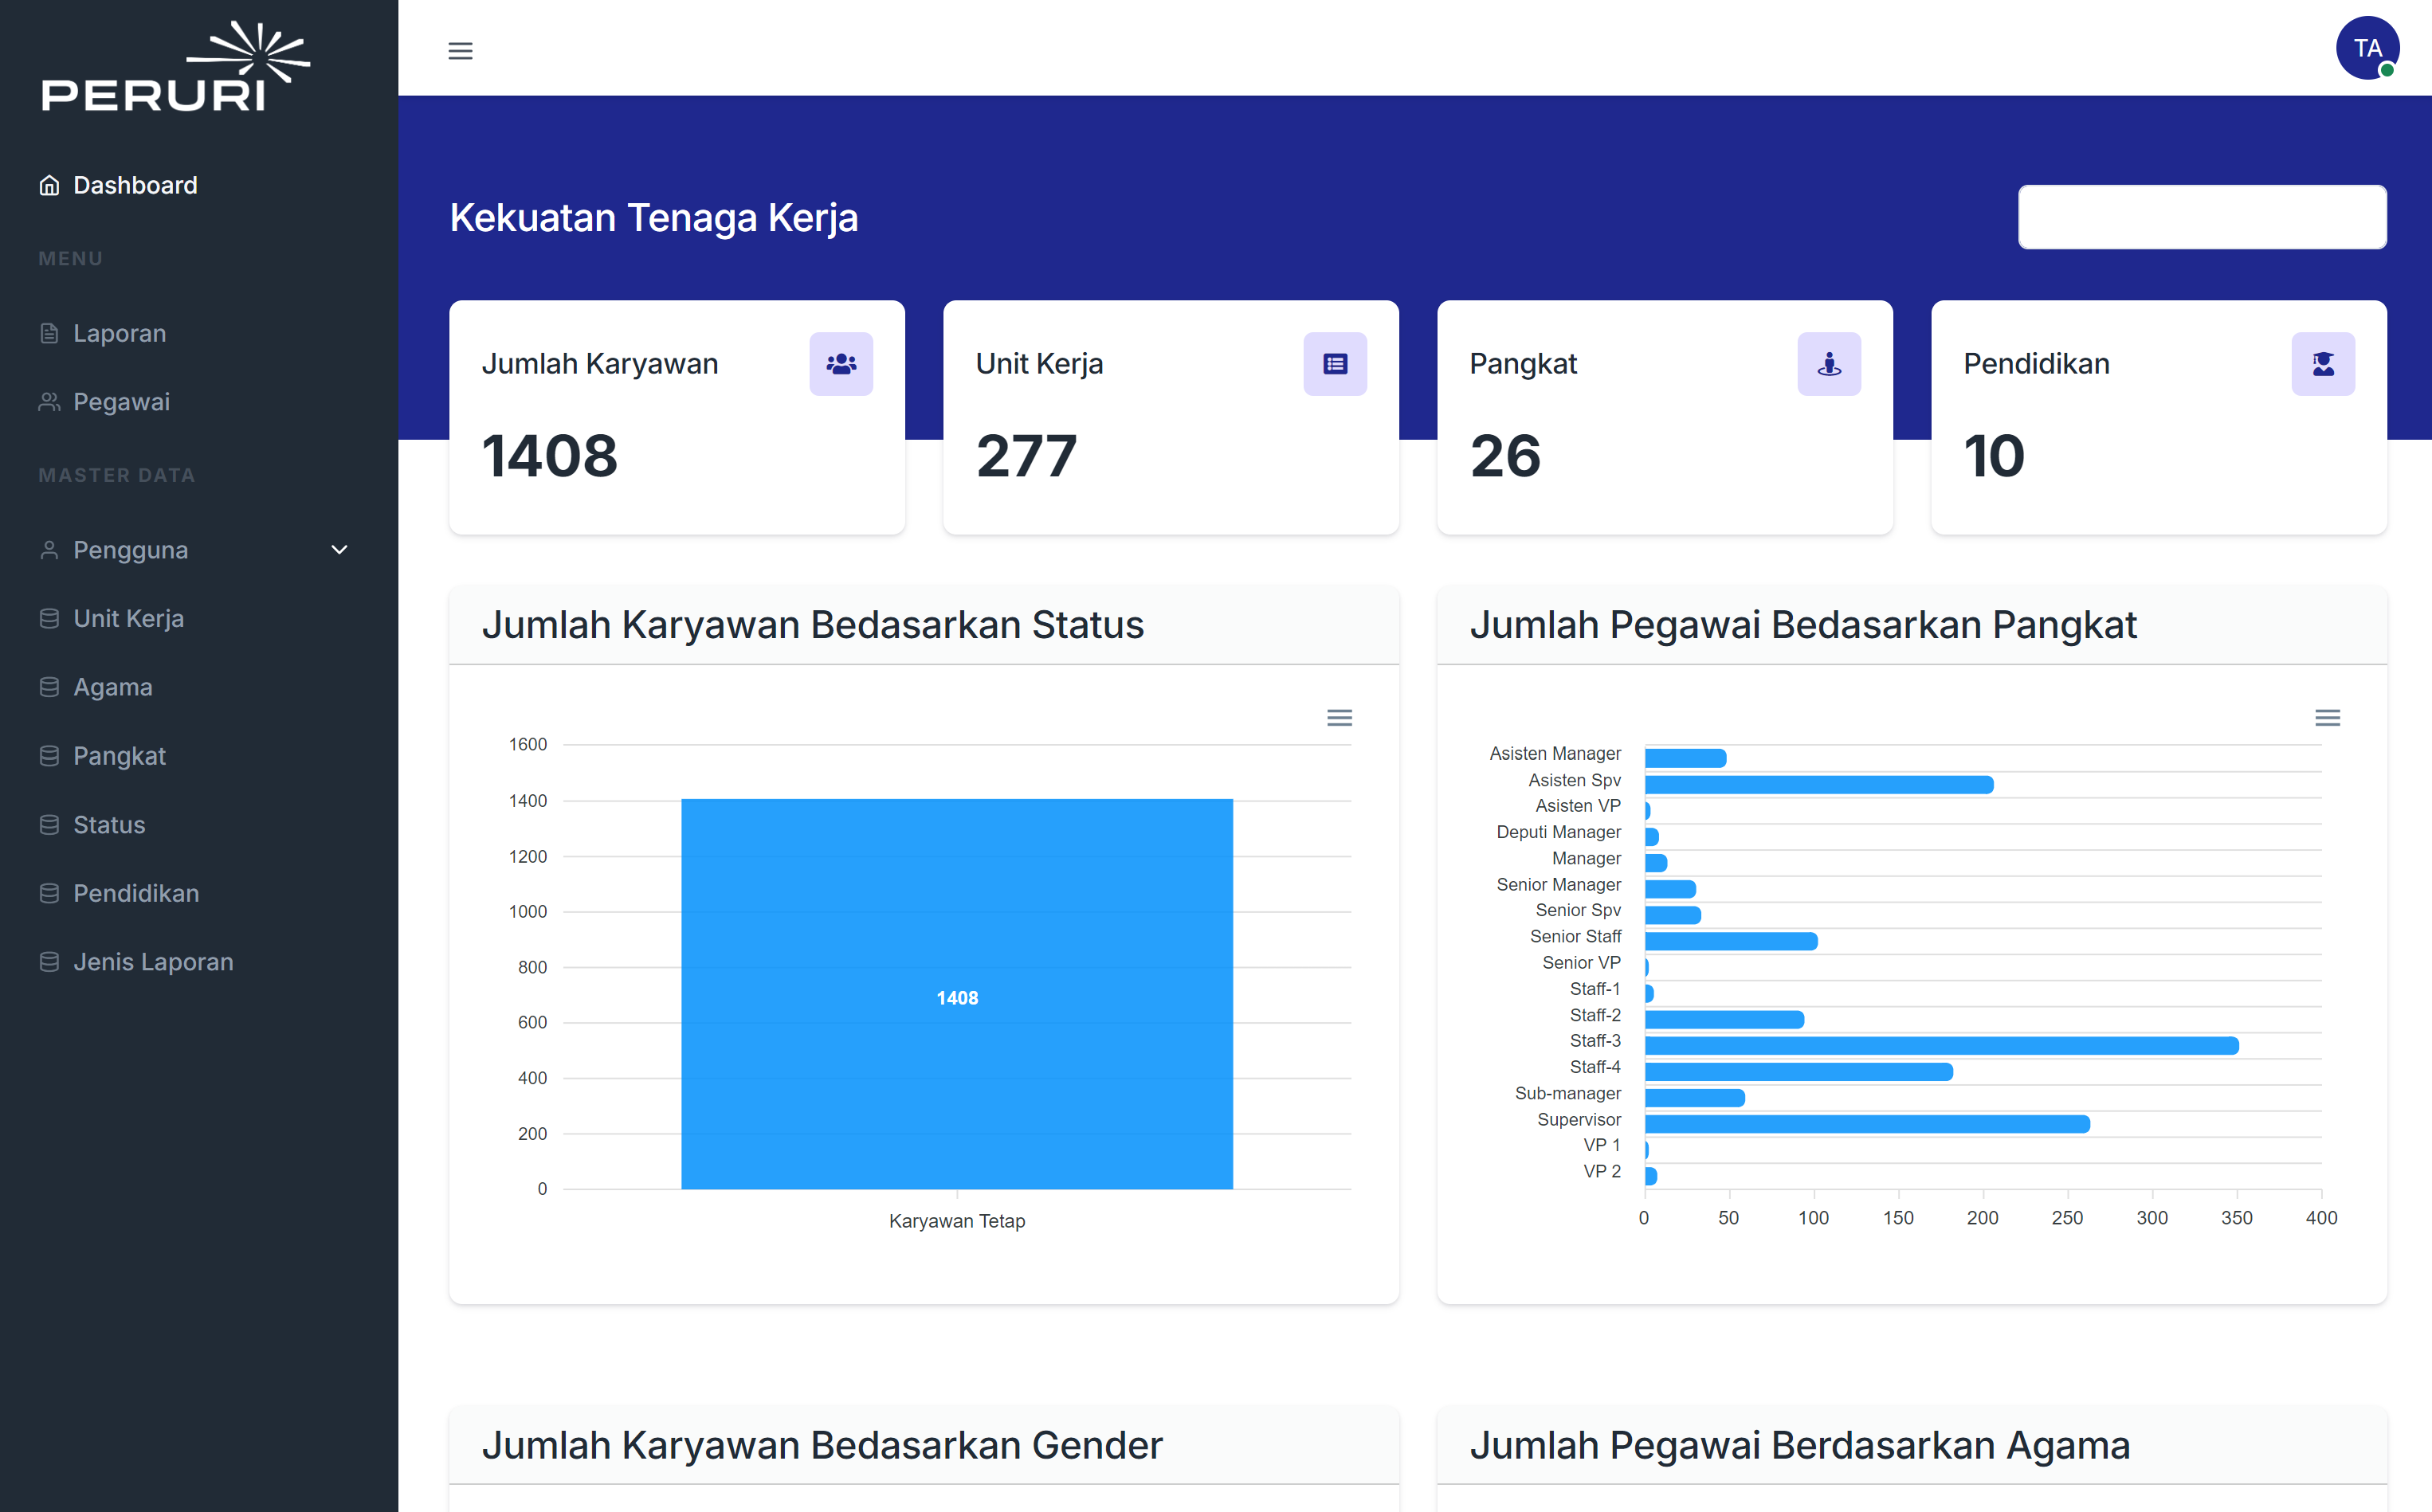Click the Kekuatan Tenaga Kerja heading
2432x1512 pixels.
pyautogui.click(x=654, y=217)
